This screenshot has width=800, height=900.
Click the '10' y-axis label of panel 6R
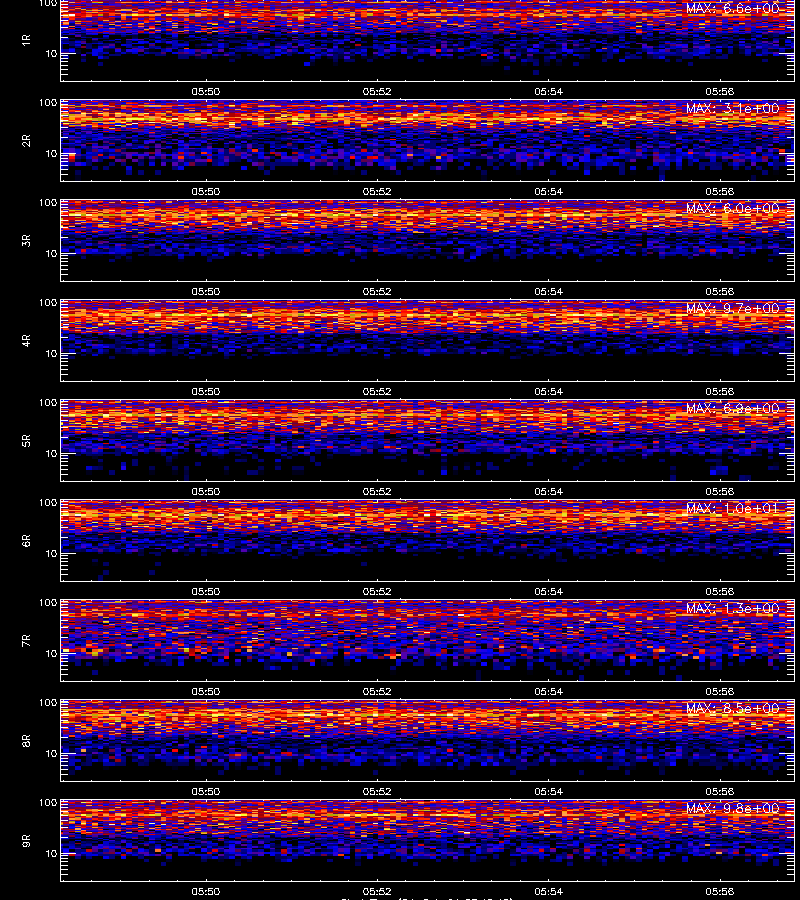click(x=51, y=553)
